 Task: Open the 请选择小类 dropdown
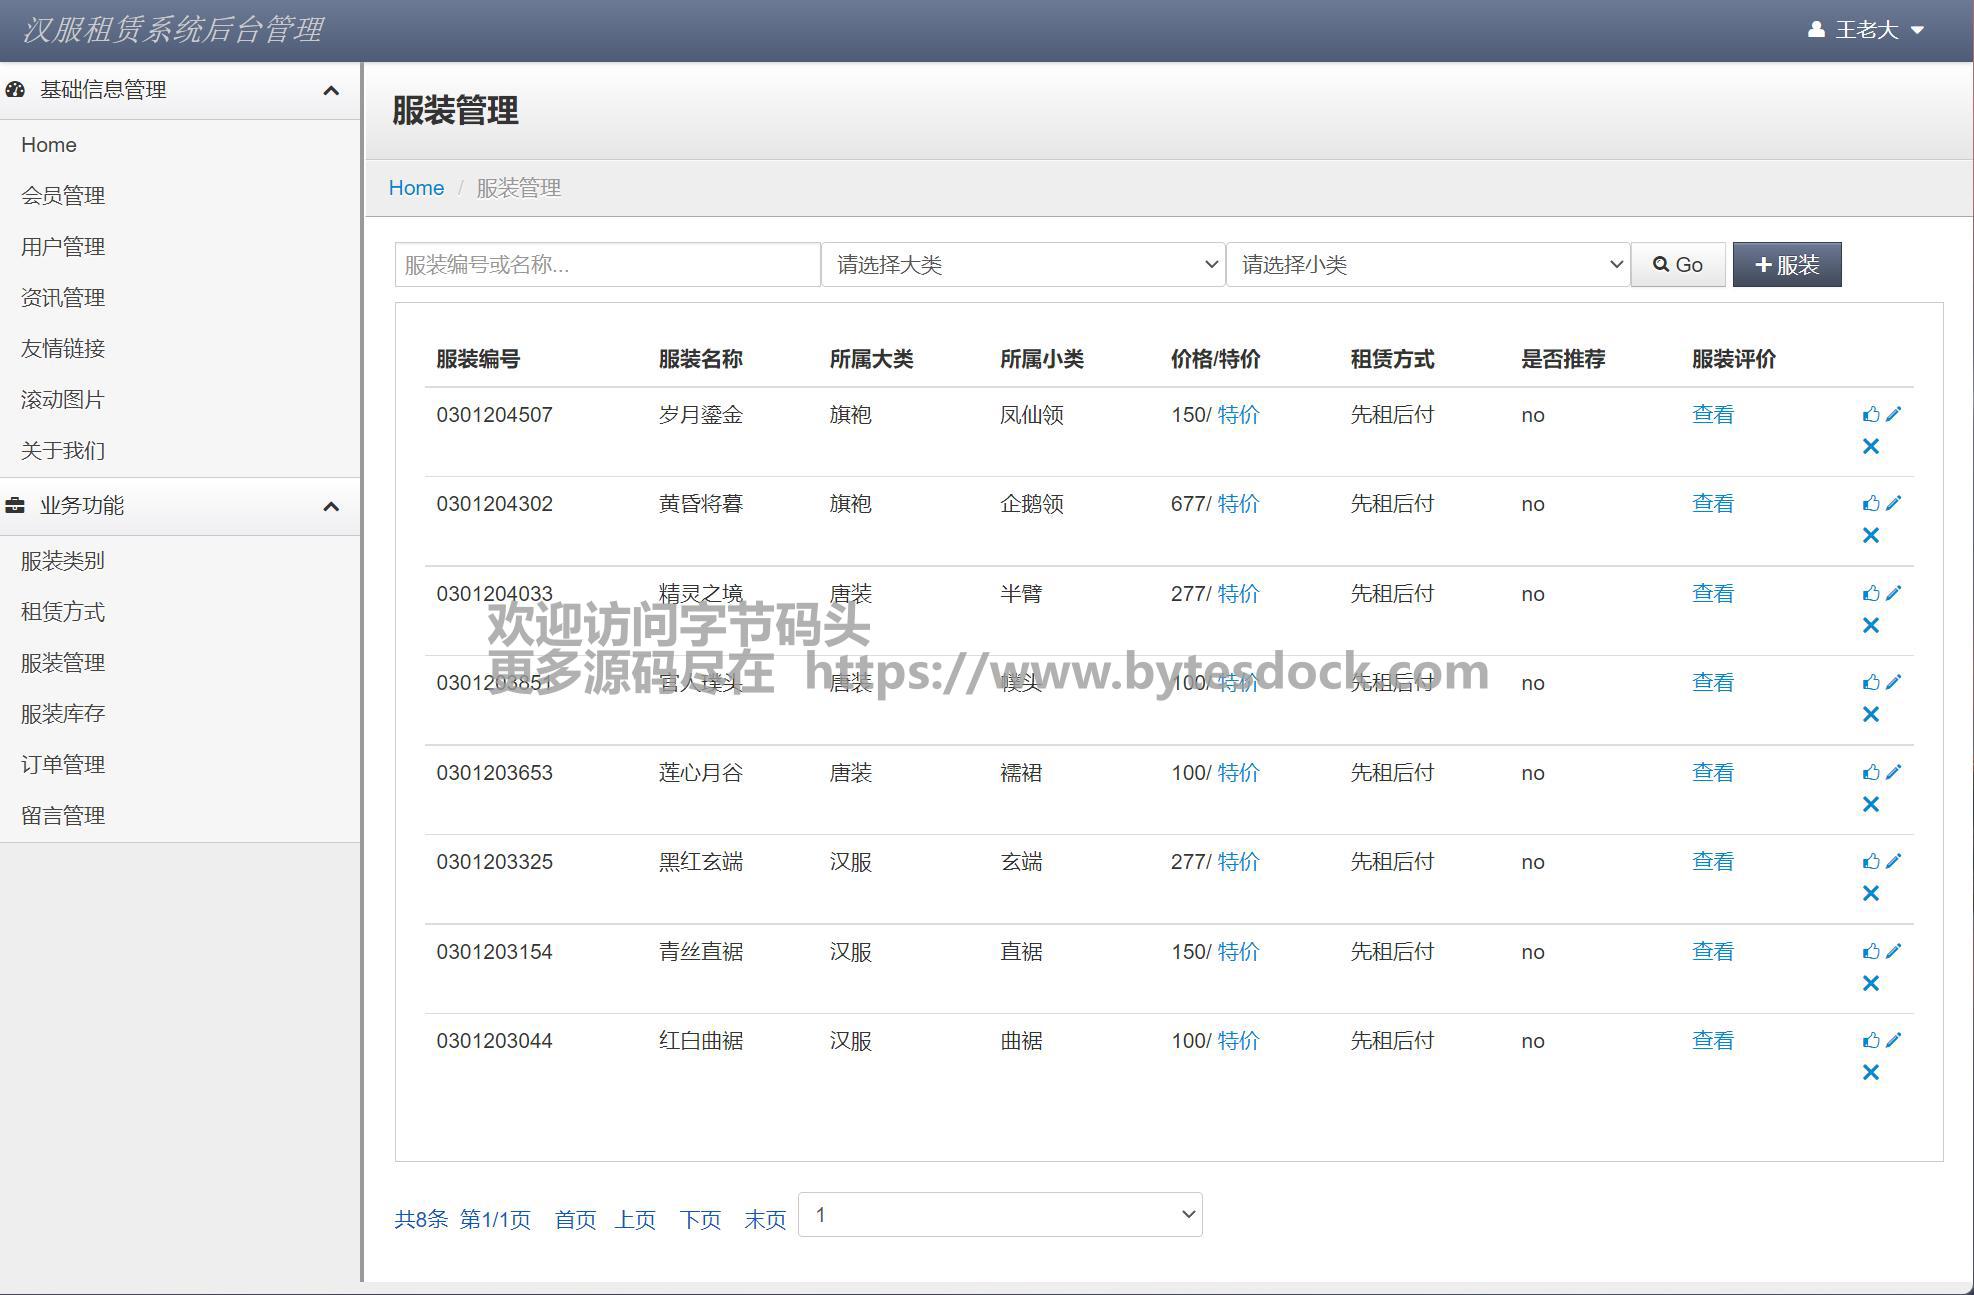pyautogui.click(x=1428, y=265)
